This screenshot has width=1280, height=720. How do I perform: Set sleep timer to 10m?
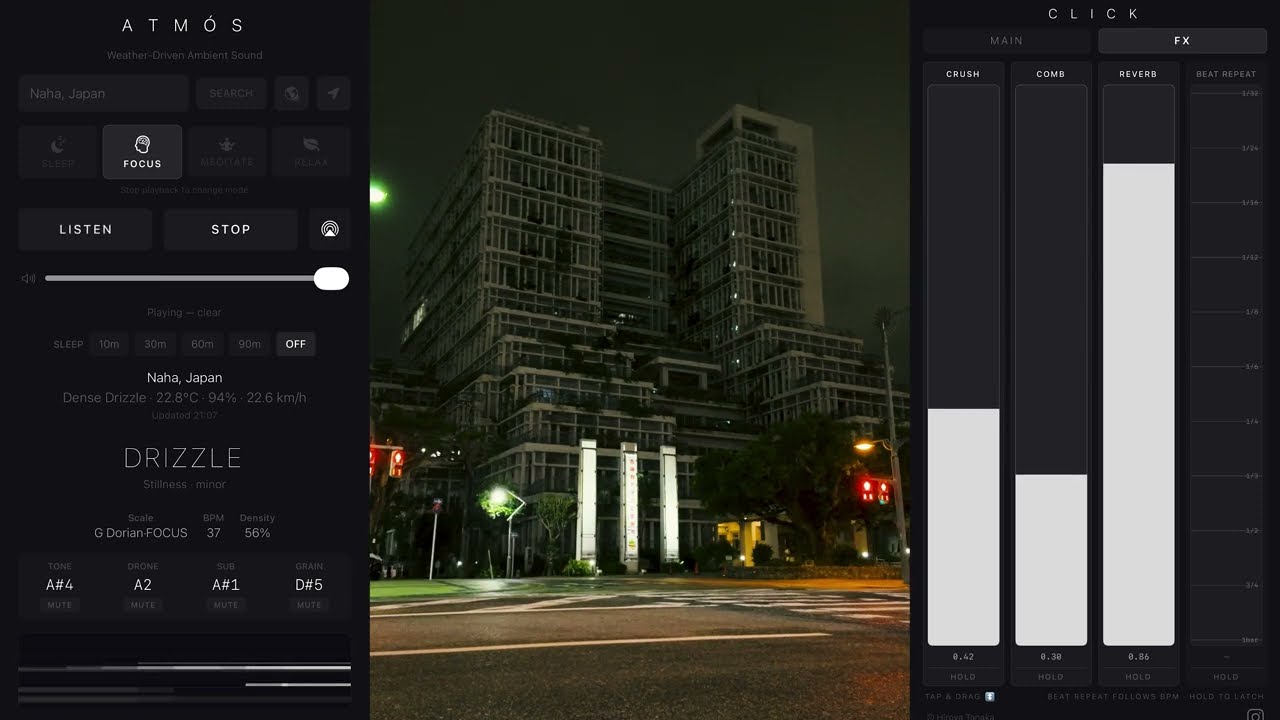pyautogui.click(x=109, y=344)
